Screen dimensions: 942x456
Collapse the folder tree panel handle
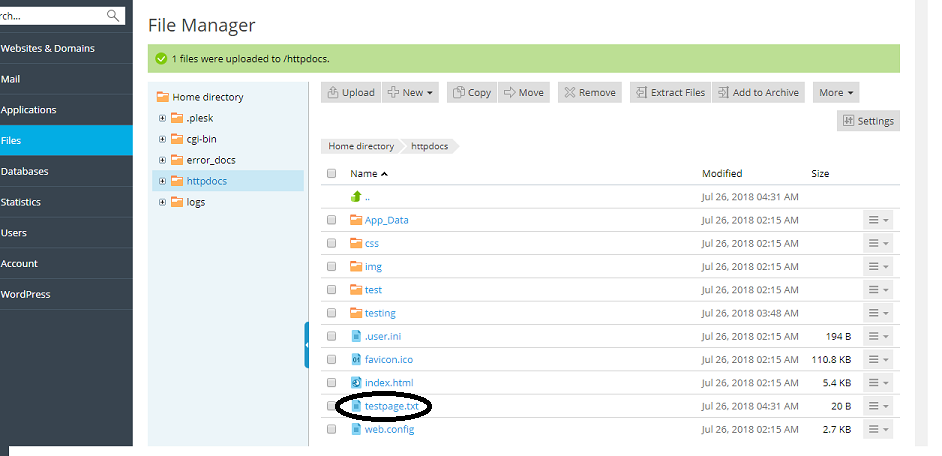(x=306, y=344)
